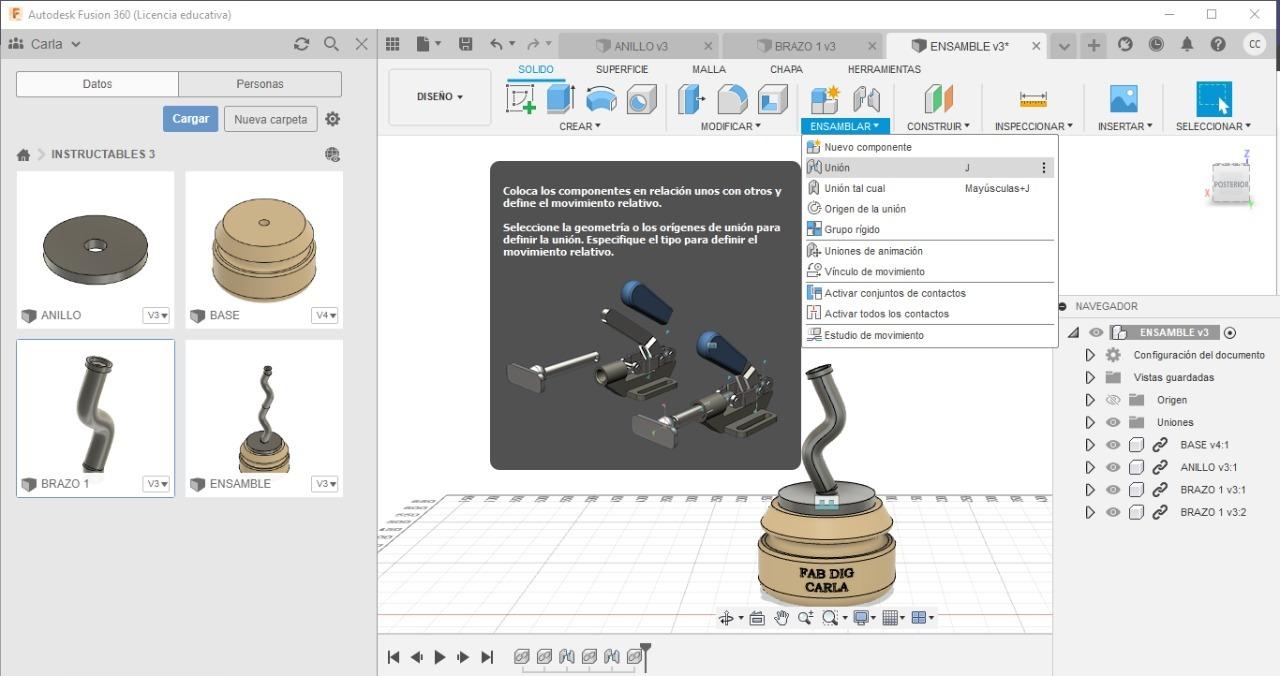Expand the BASE v4:1 tree node

[x=1090, y=445]
